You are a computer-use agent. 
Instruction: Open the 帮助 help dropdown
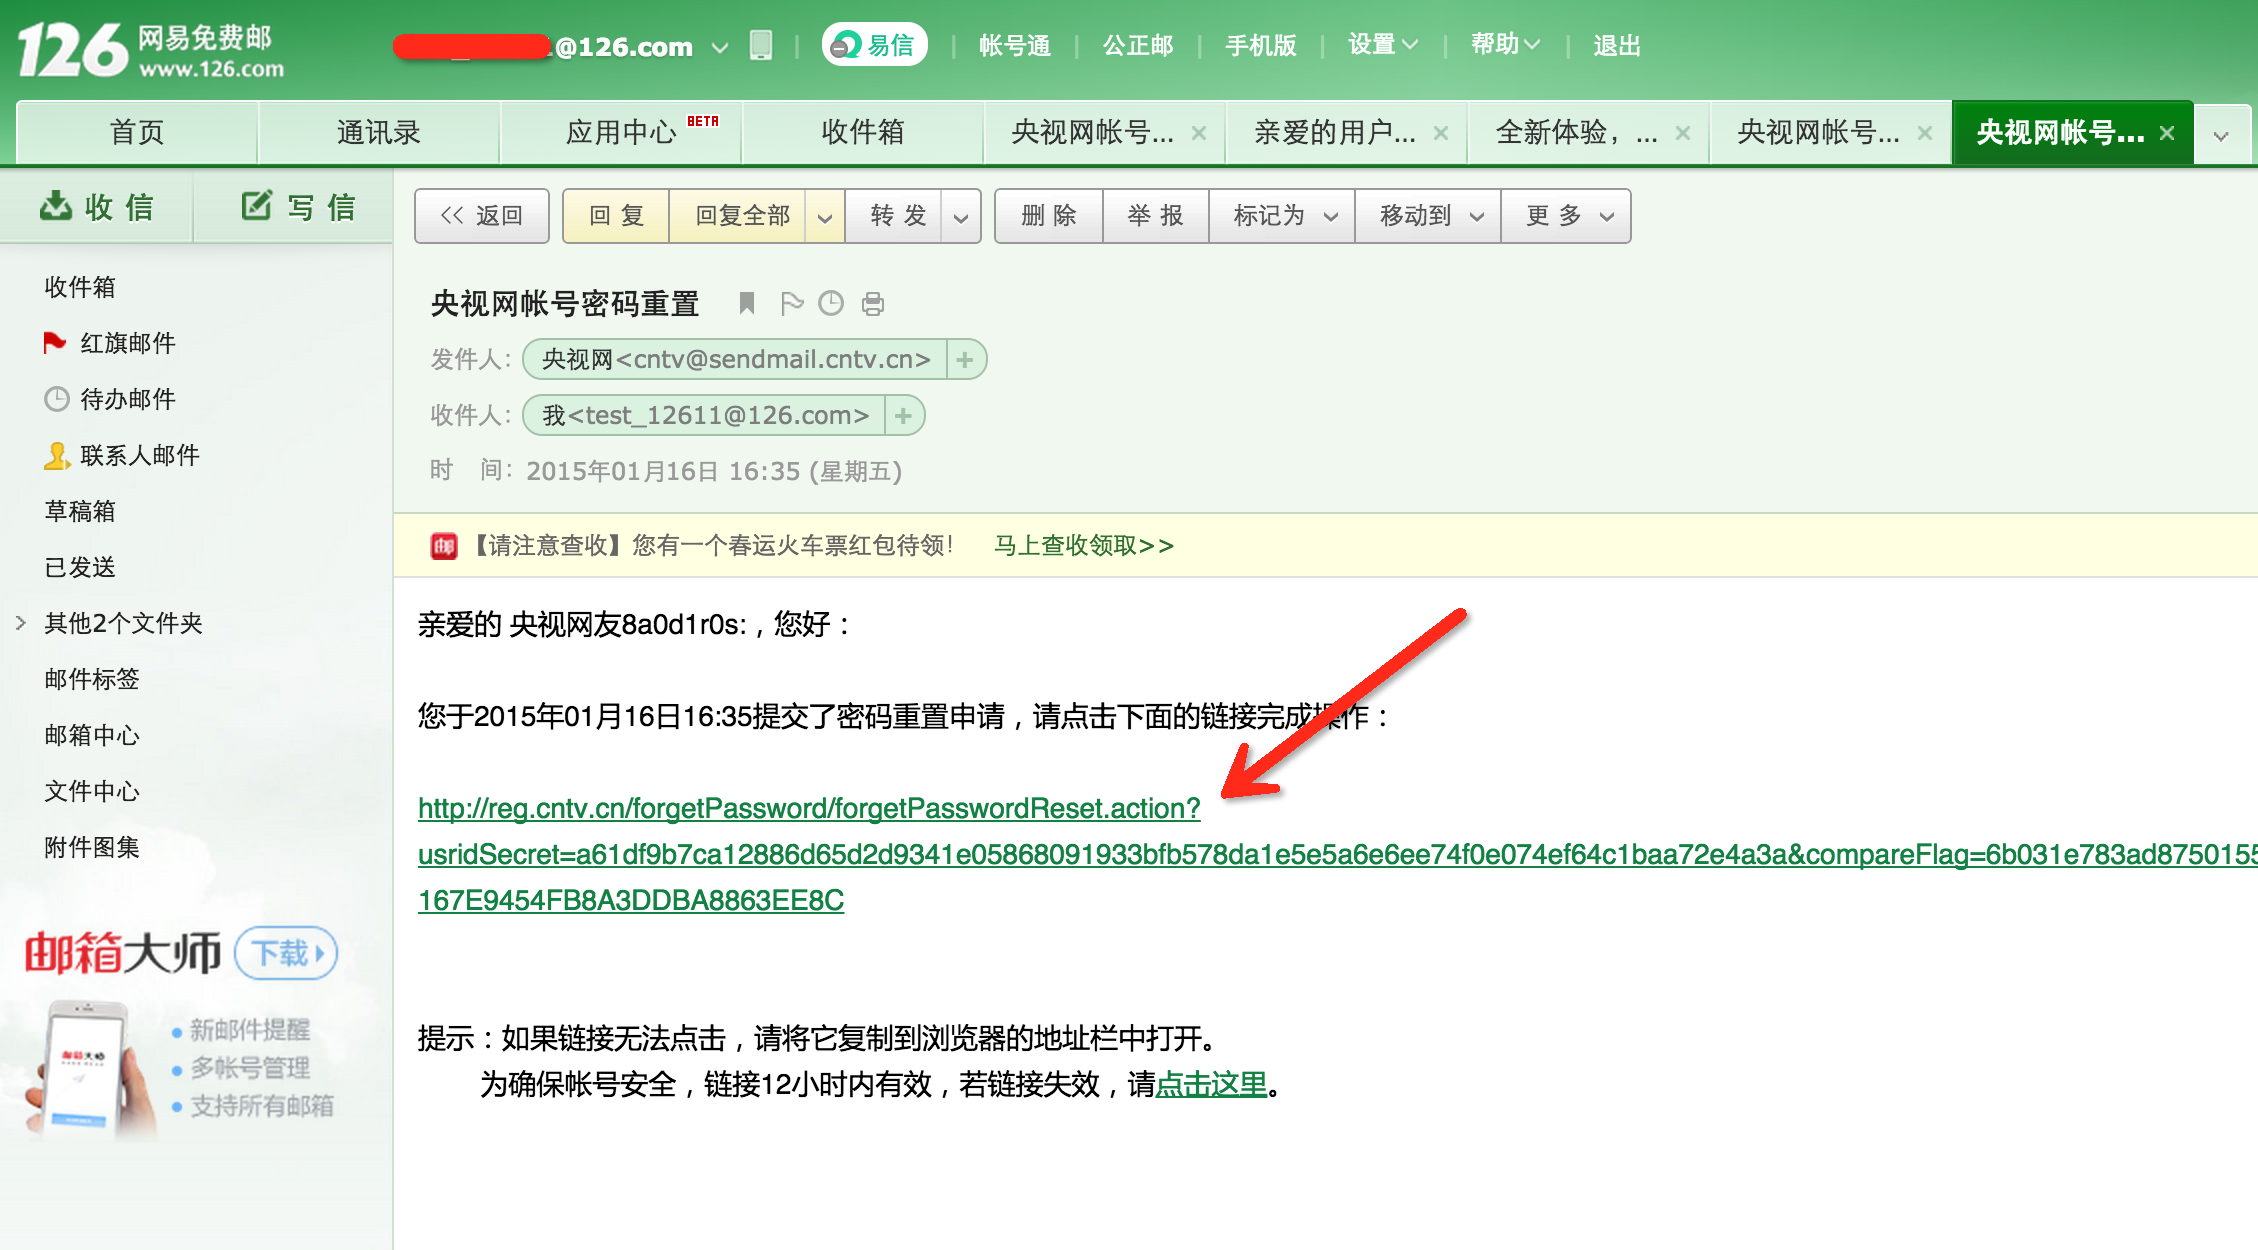click(x=1505, y=45)
